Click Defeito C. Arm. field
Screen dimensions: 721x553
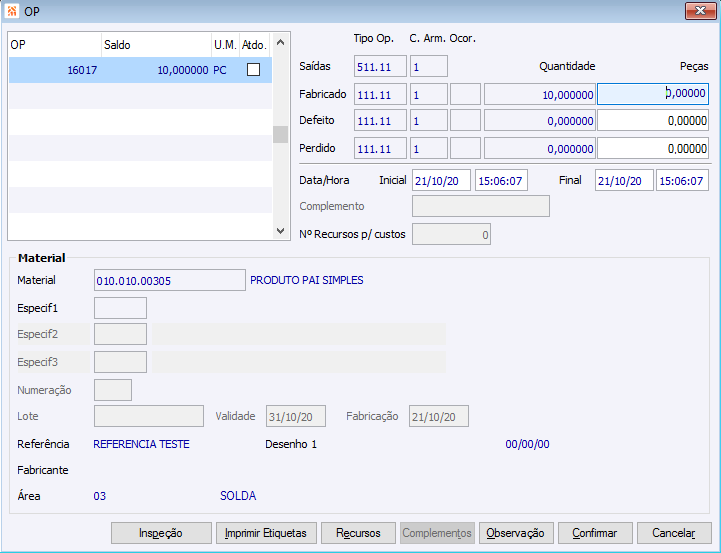point(429,120)
